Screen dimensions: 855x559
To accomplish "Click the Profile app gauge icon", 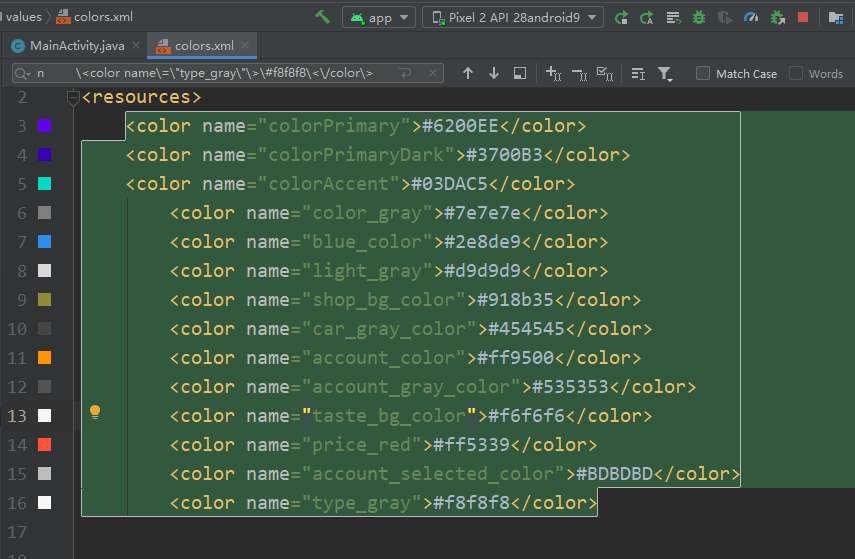I will (751, 17).
